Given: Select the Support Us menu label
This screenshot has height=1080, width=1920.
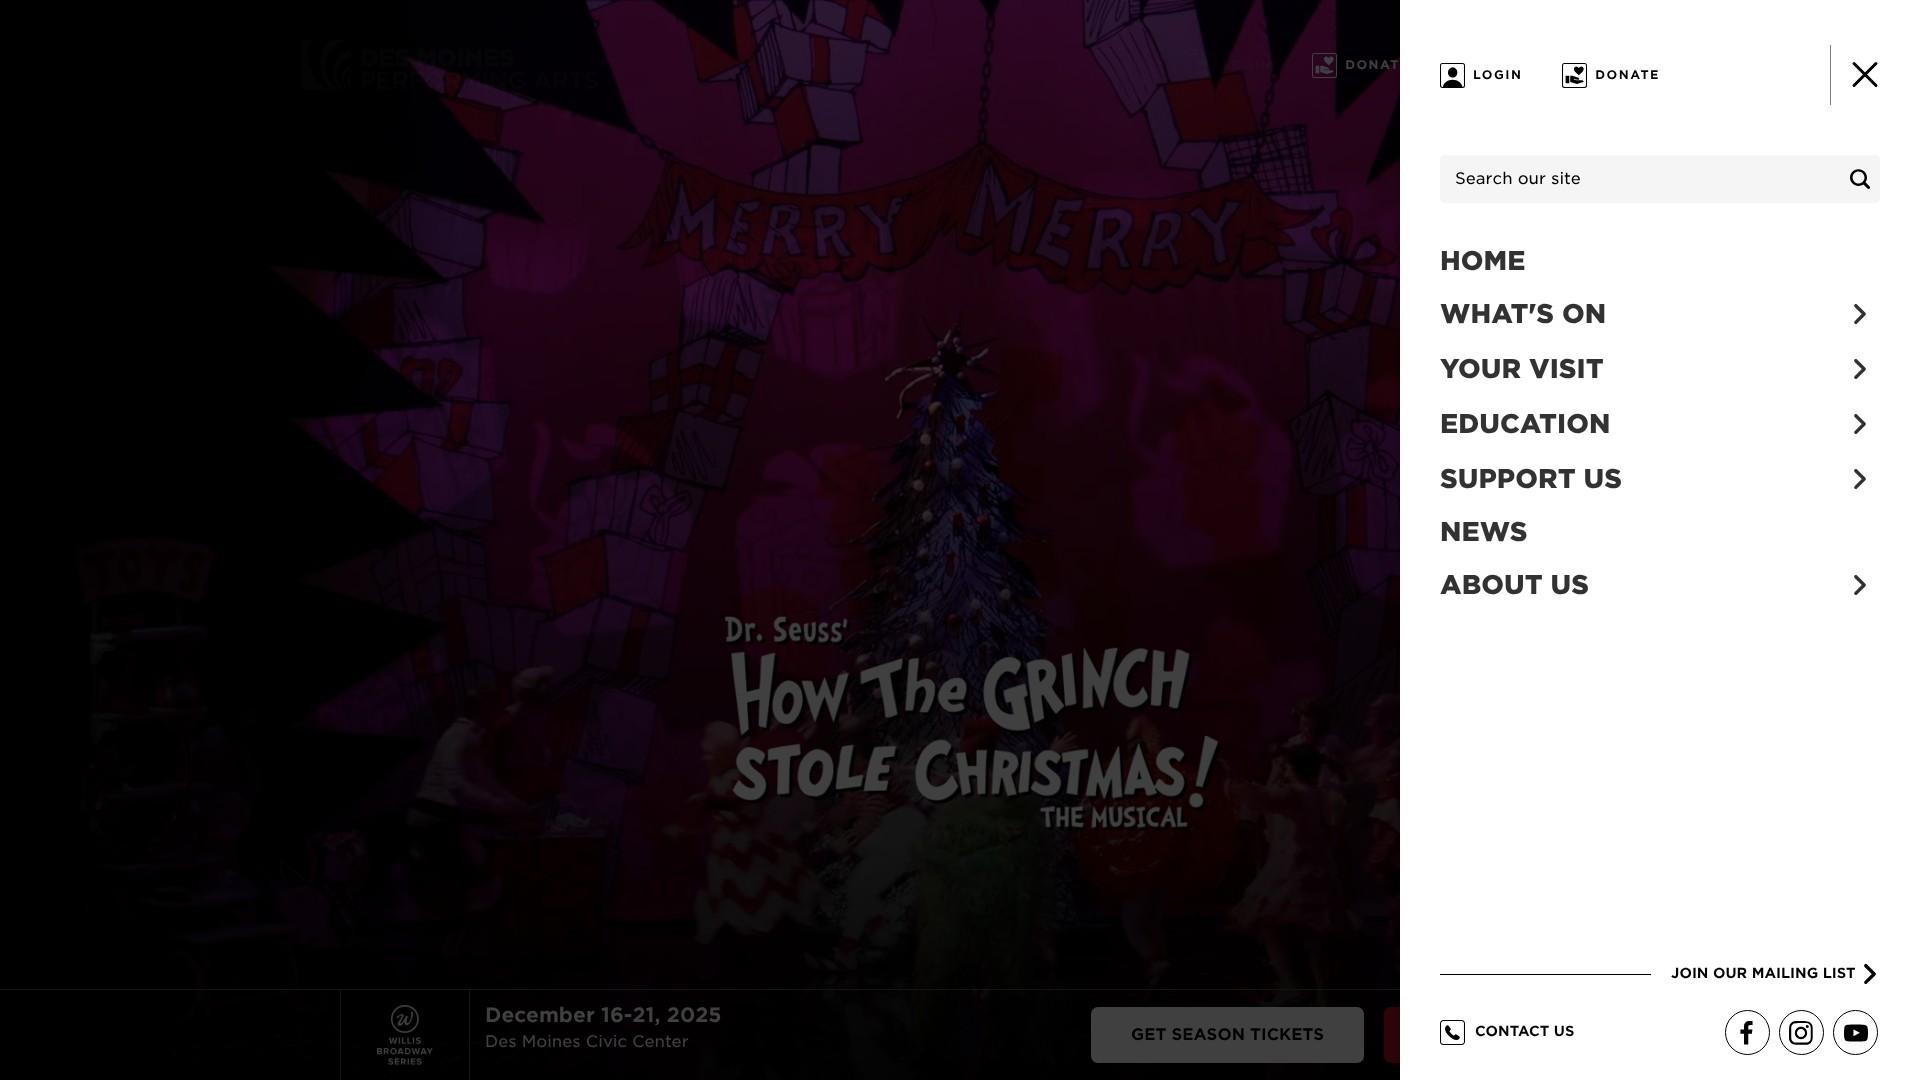Looking at the screenshot, I should 1530,479.
